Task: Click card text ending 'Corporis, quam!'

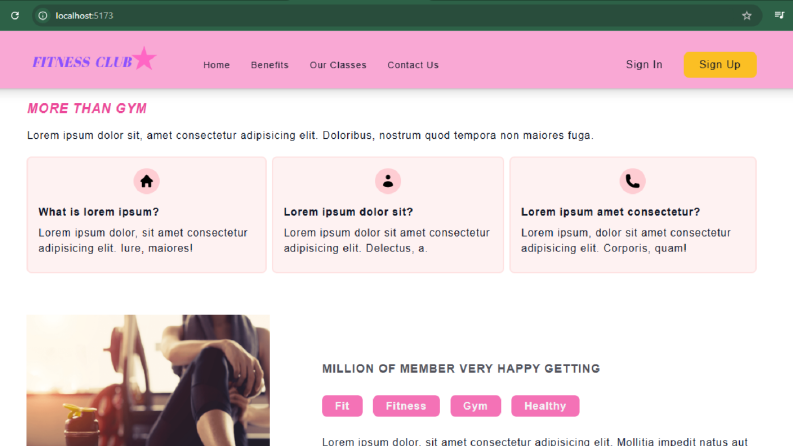Action: point(626,240)
